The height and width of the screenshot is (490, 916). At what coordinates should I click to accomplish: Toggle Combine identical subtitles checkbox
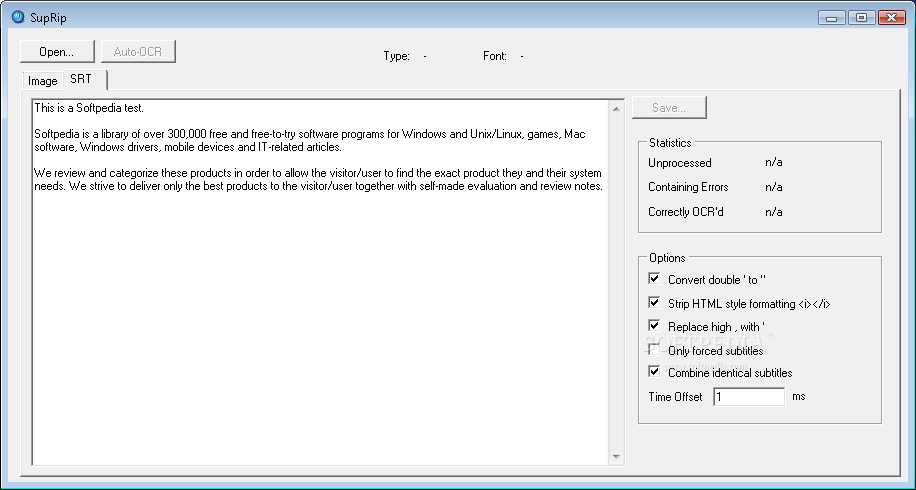[x=654, y=371]
